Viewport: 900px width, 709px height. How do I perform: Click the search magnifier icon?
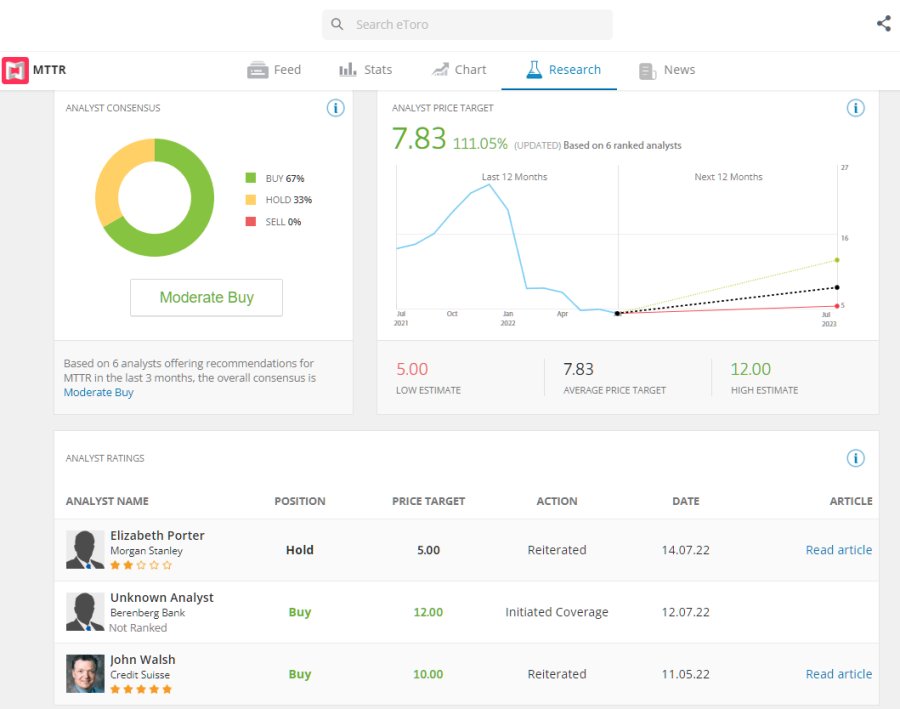coord(338,25)
